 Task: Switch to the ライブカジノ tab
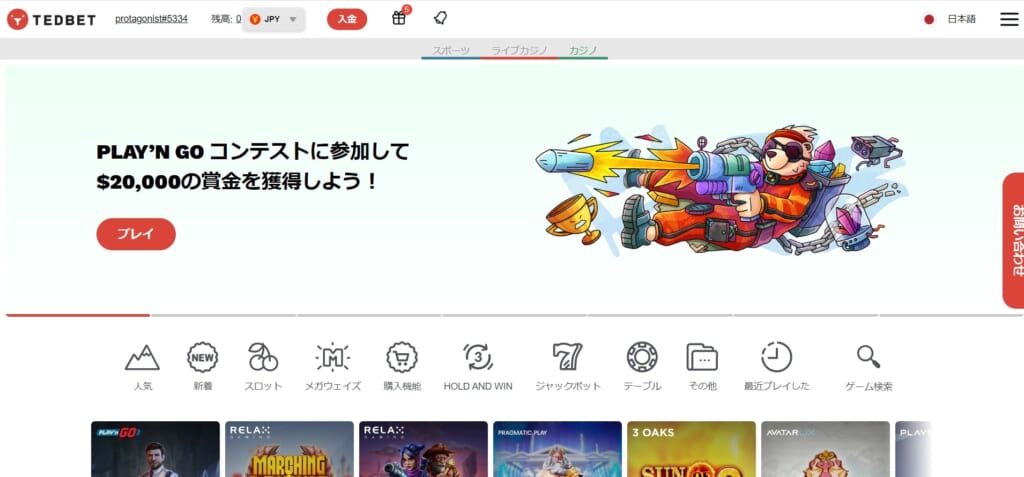point(519,50)
